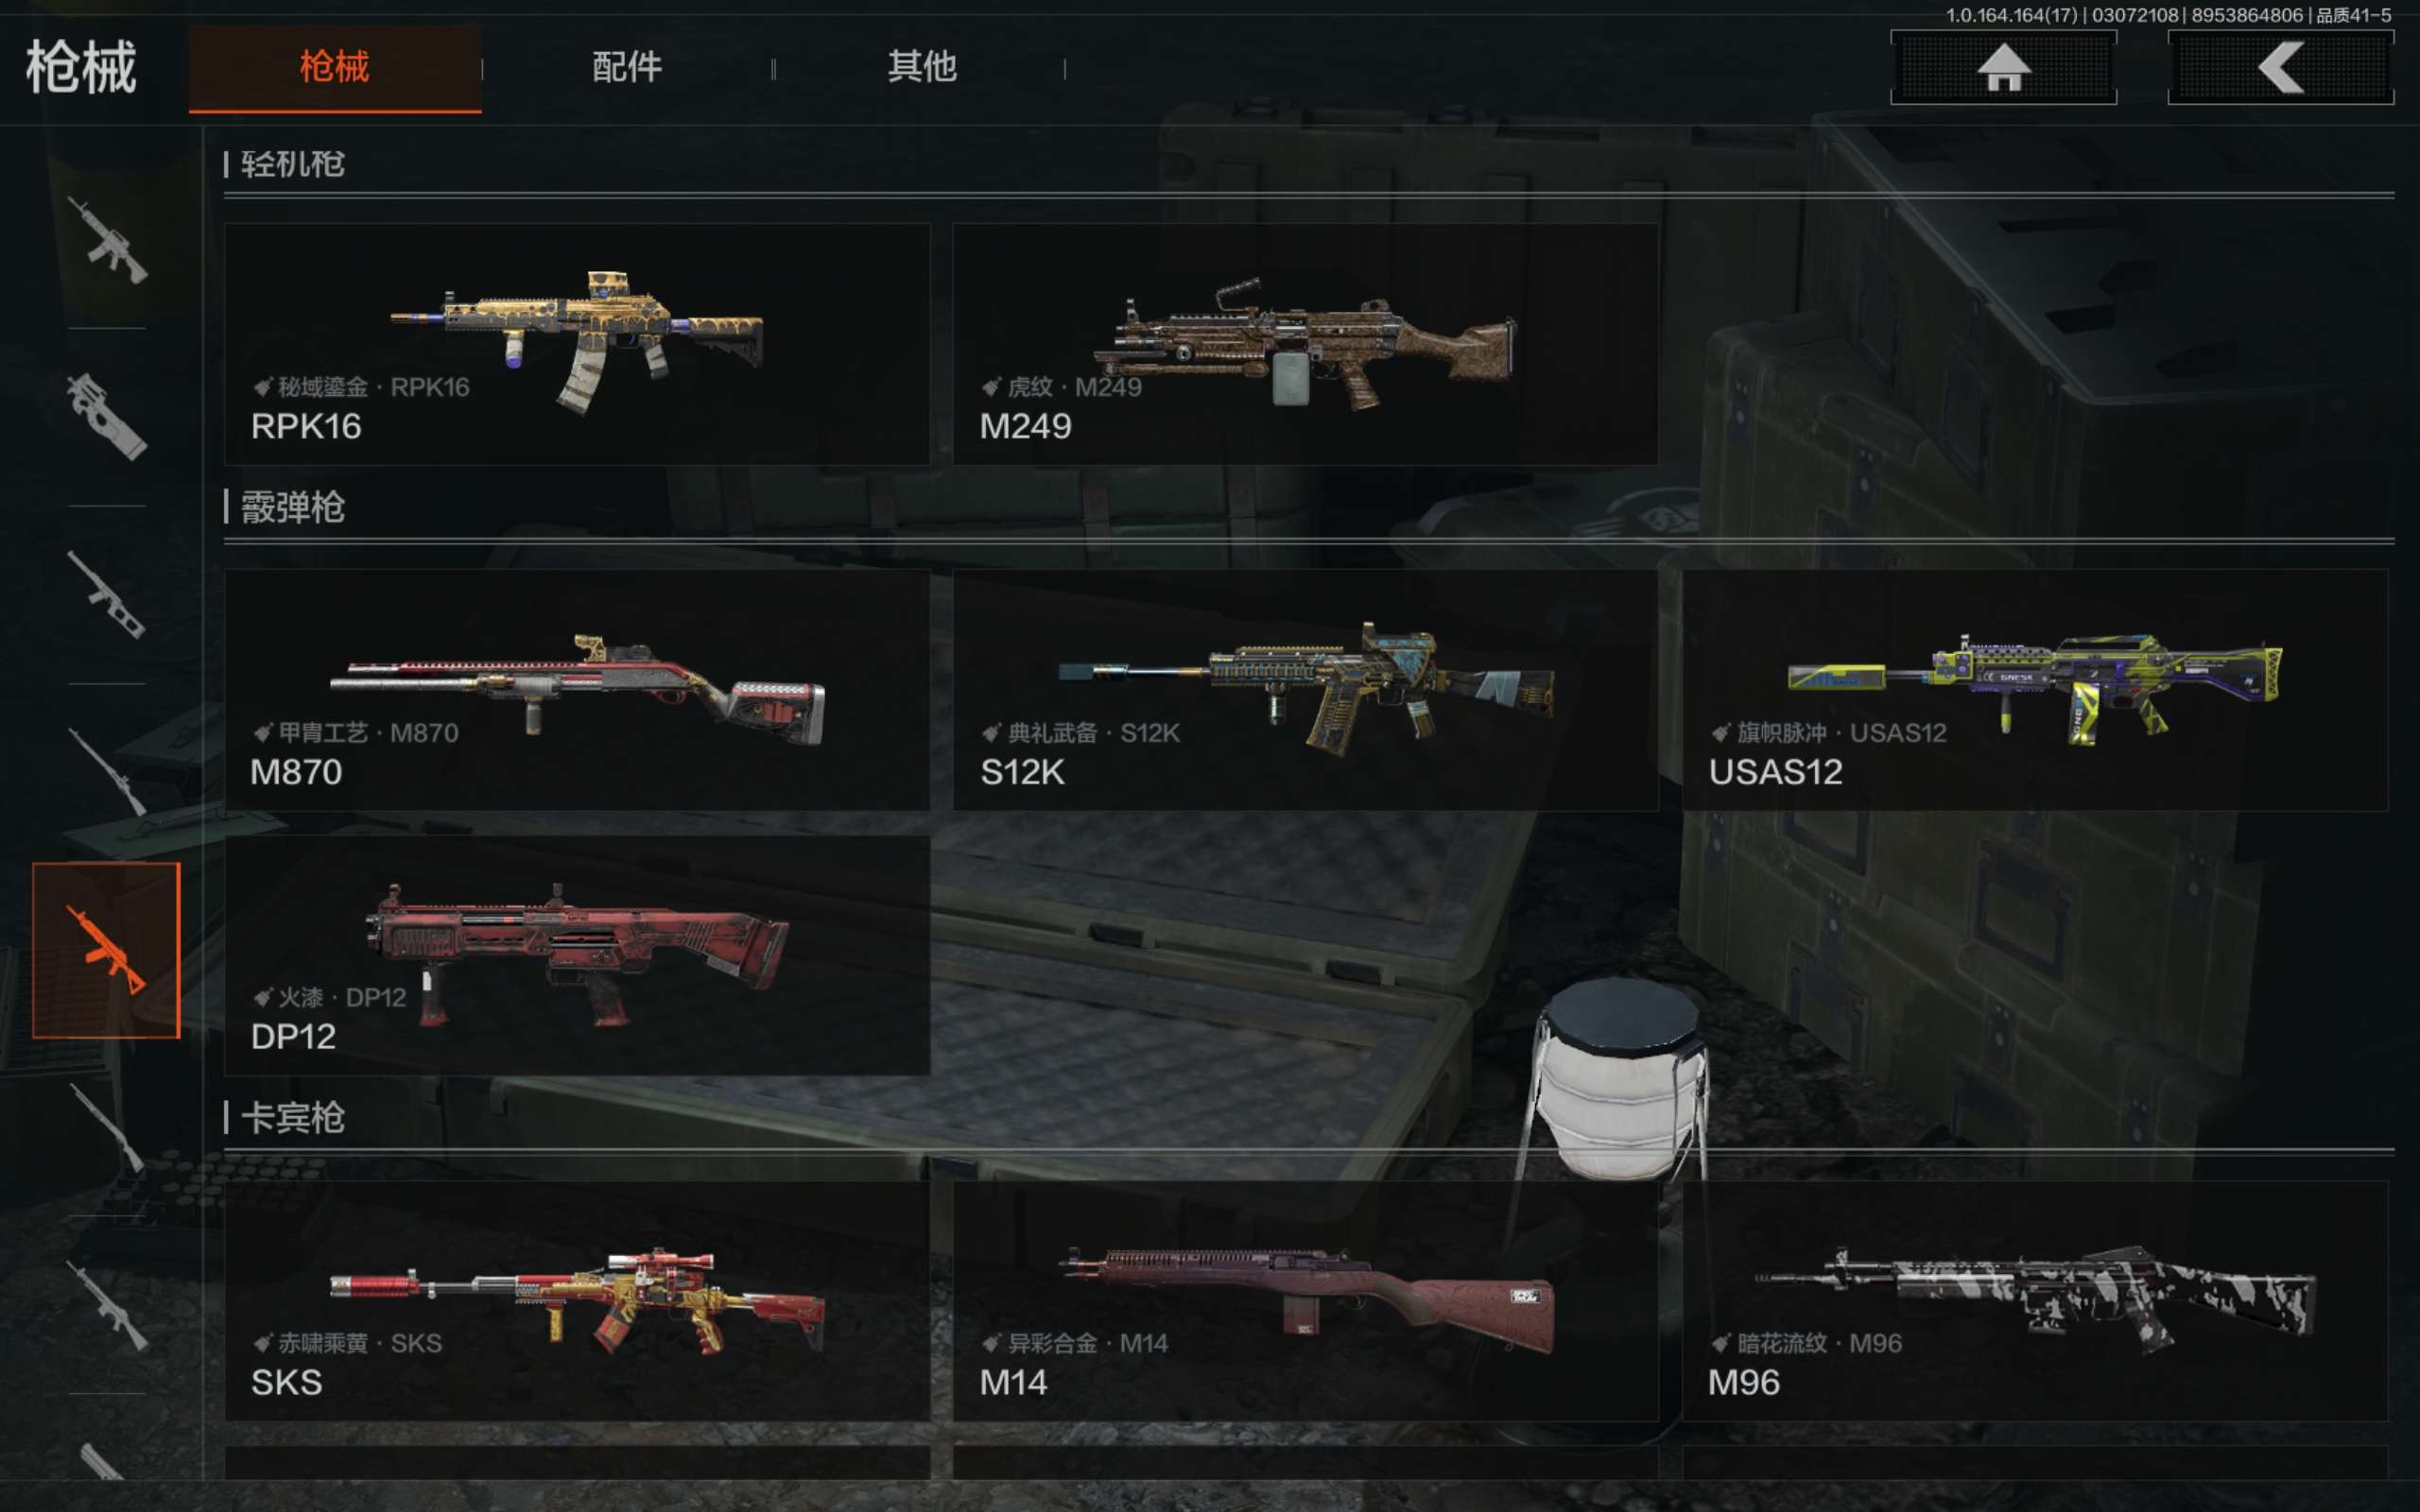Select the M870 shotgun card
Viewport: 2420px width, 1512px height.
pos(577,690)
